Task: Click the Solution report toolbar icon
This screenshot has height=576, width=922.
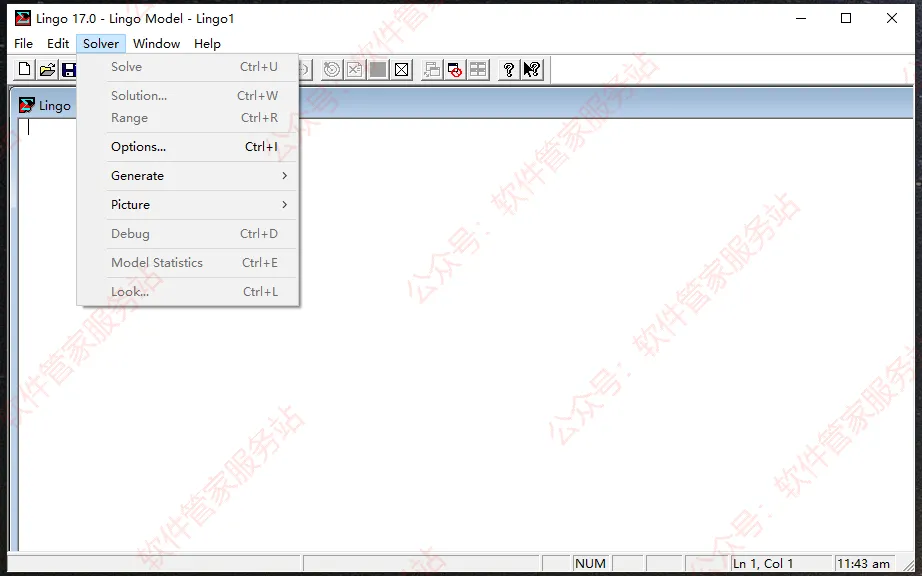Action: (x=355, y=70)
